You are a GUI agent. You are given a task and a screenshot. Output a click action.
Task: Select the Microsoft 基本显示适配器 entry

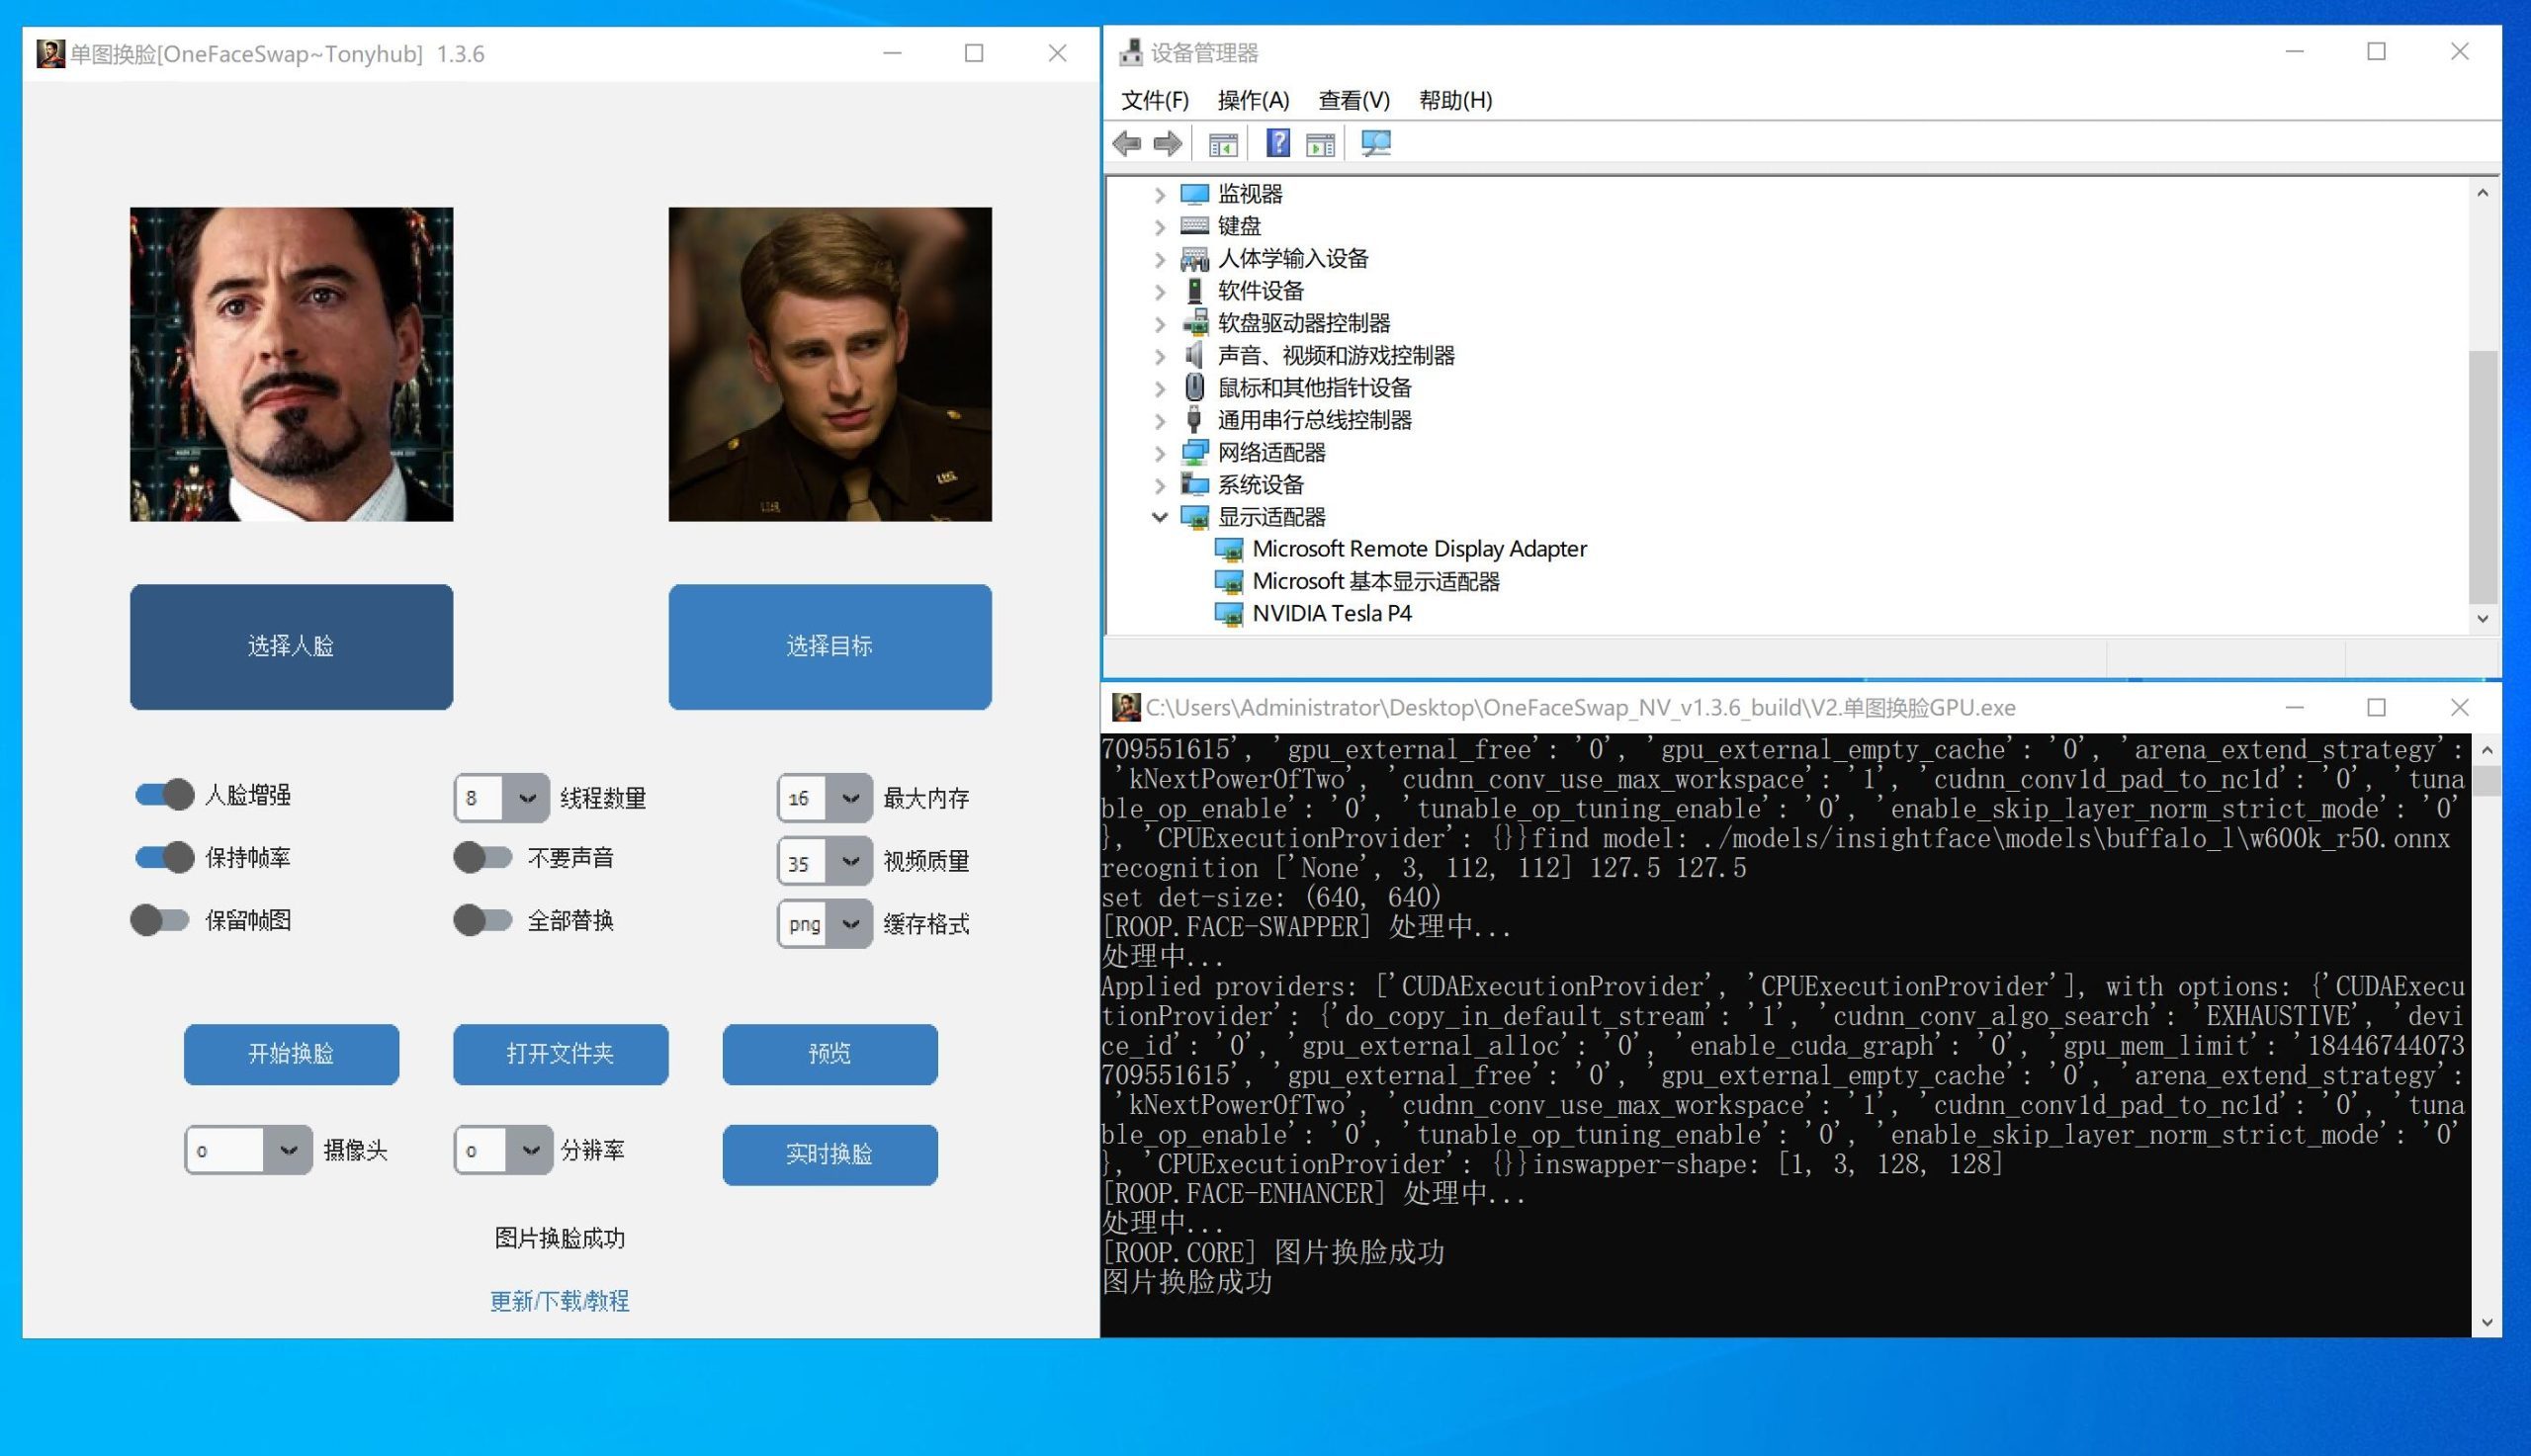point(1375,581)
